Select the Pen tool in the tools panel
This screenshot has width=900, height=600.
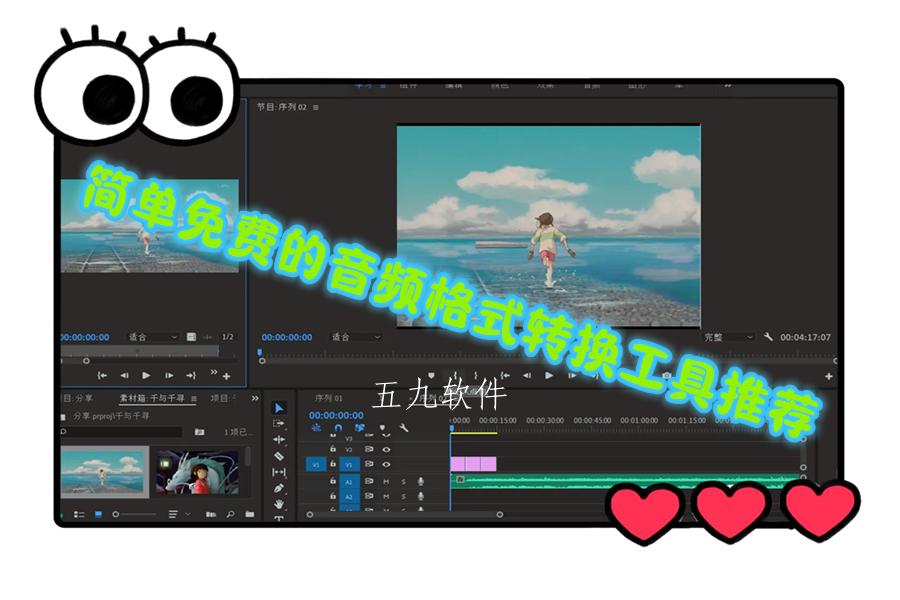coord(278,486)
